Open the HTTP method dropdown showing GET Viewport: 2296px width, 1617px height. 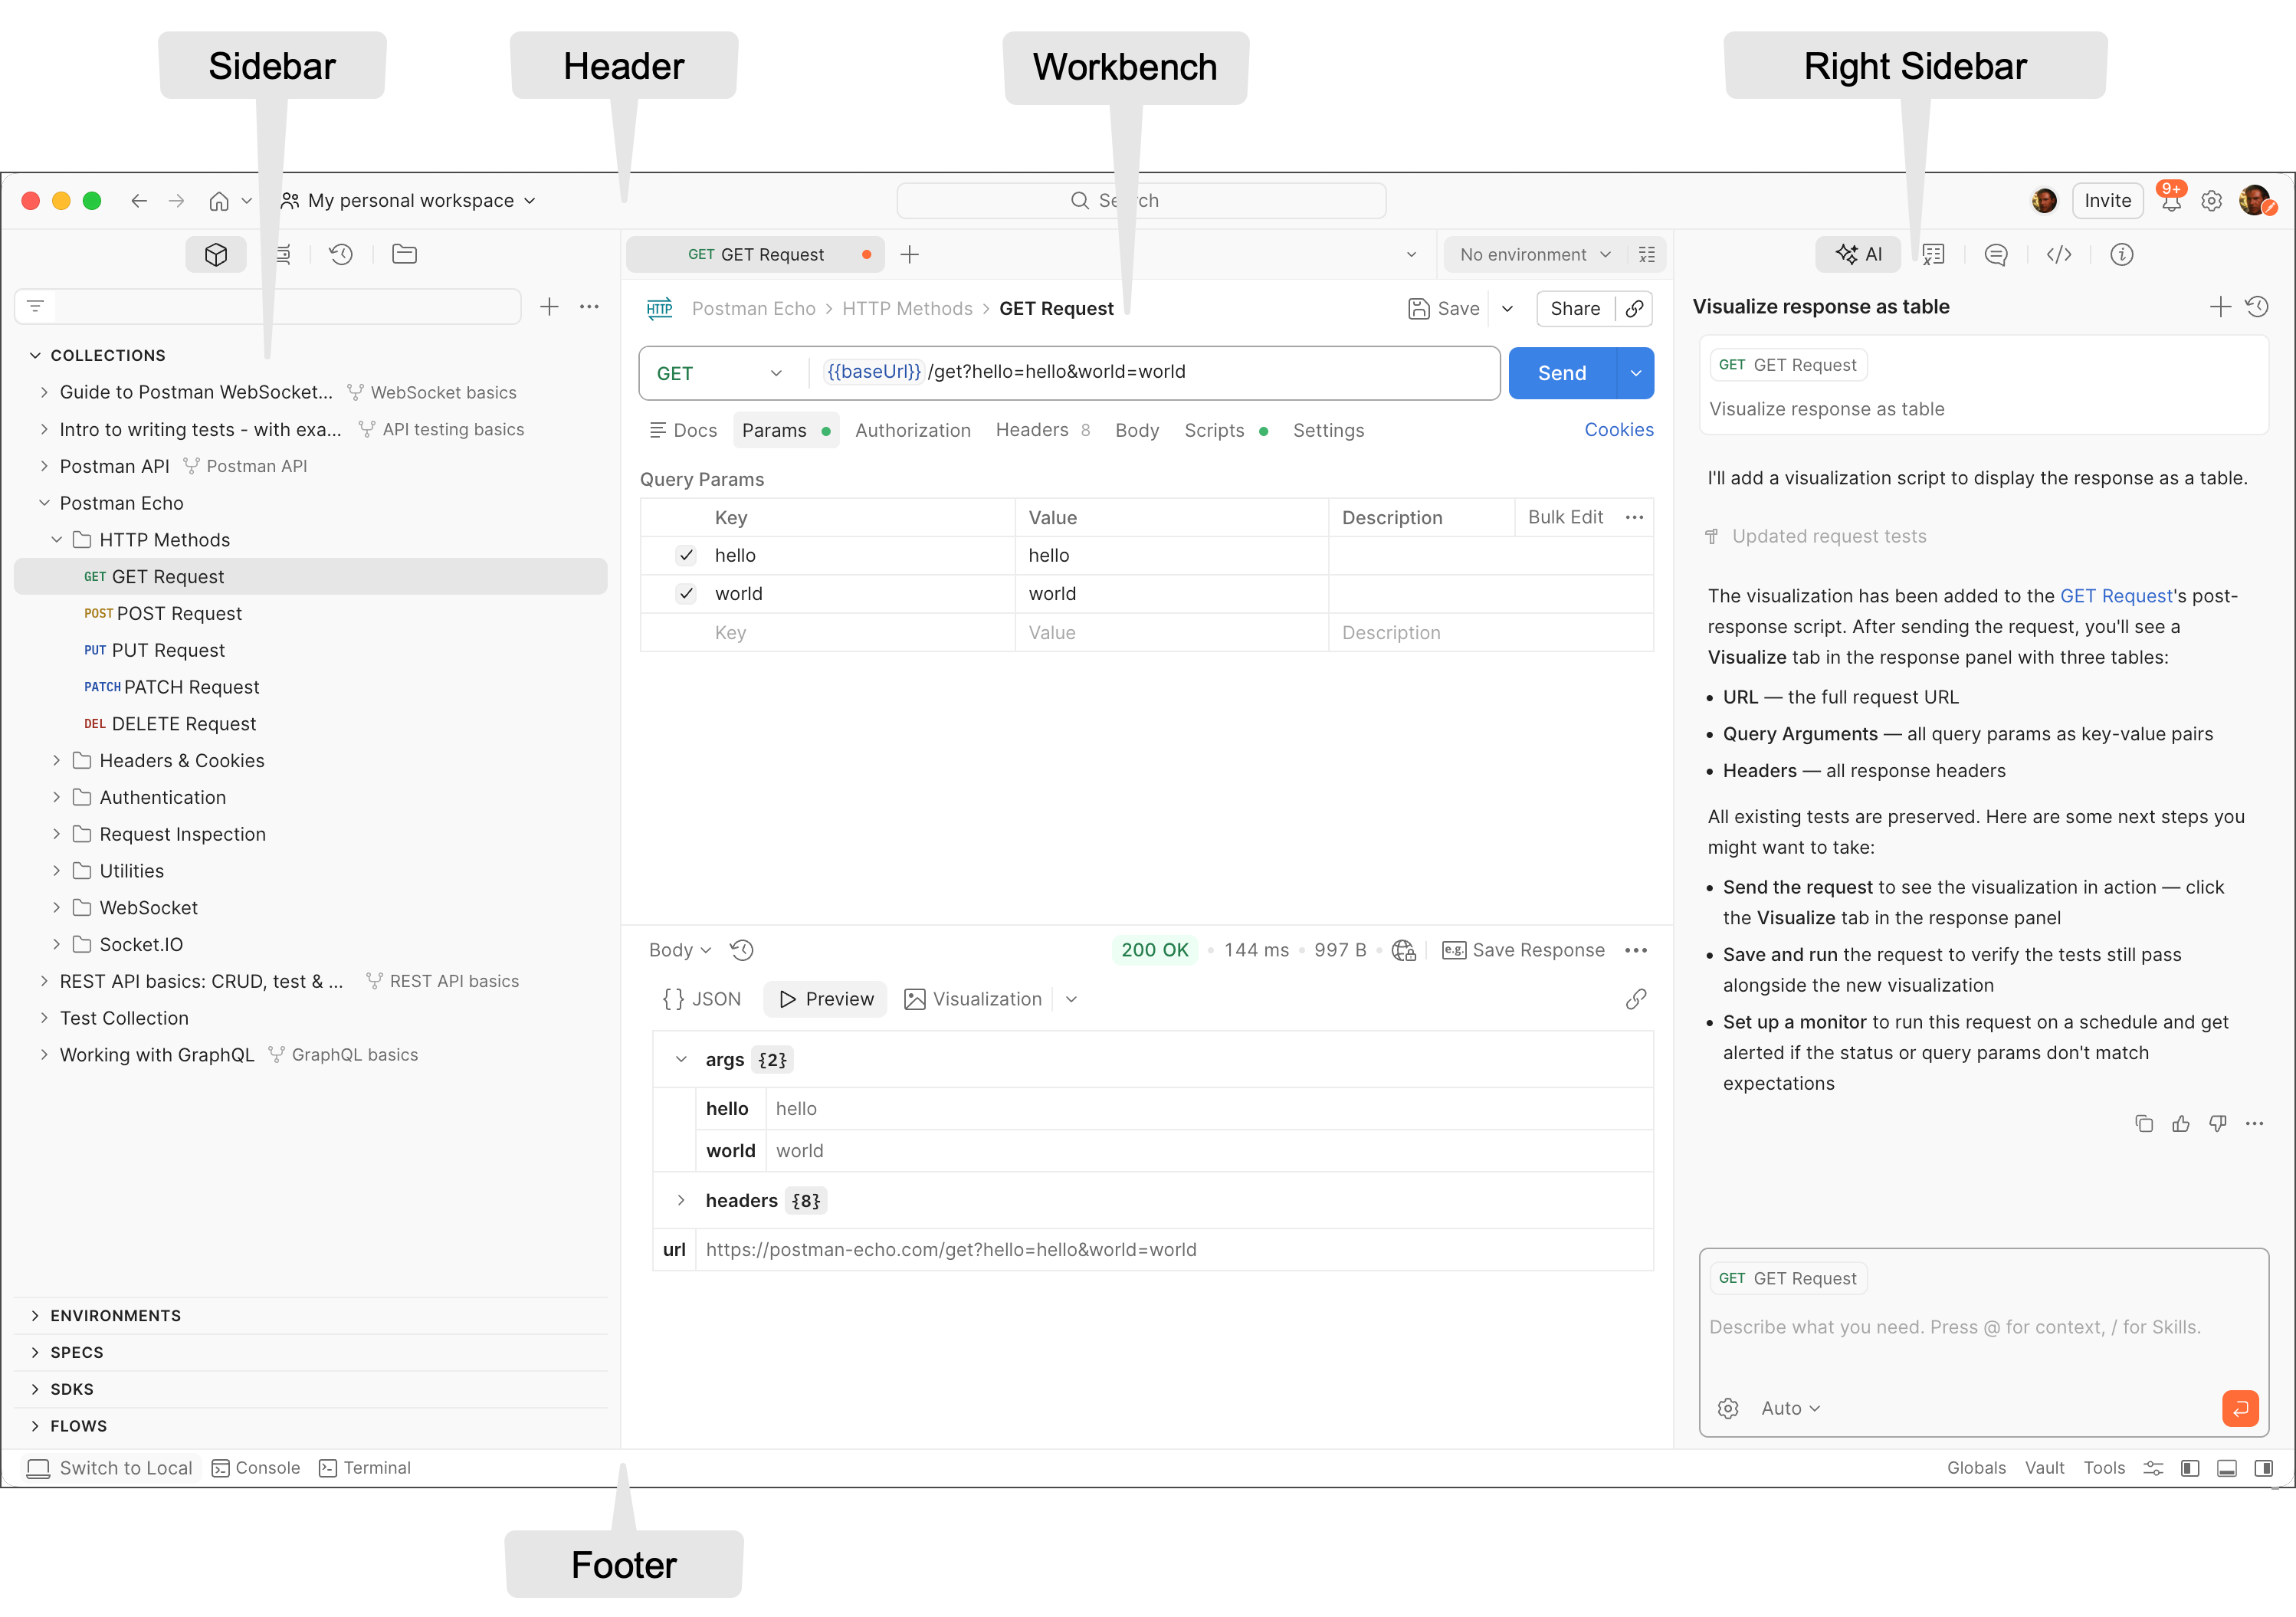point(719,372)
